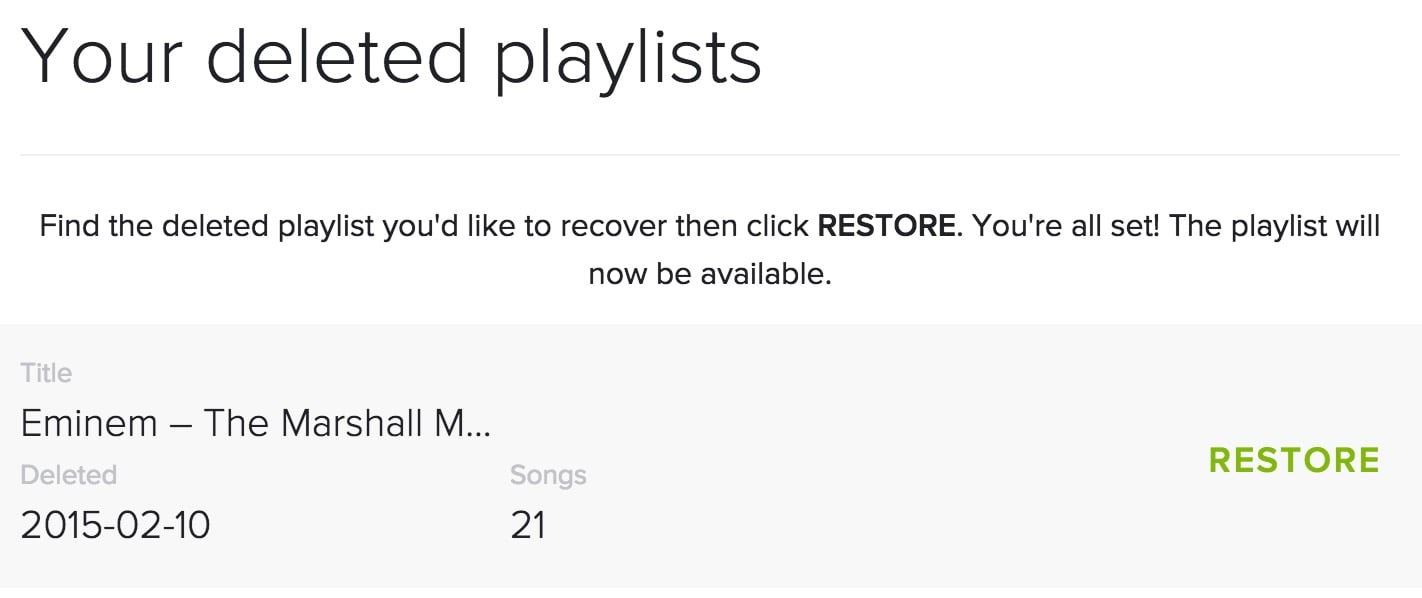This screenshot has height=598, width=1422.
Task: Select the gray playlist row
Action: point(700,450)
